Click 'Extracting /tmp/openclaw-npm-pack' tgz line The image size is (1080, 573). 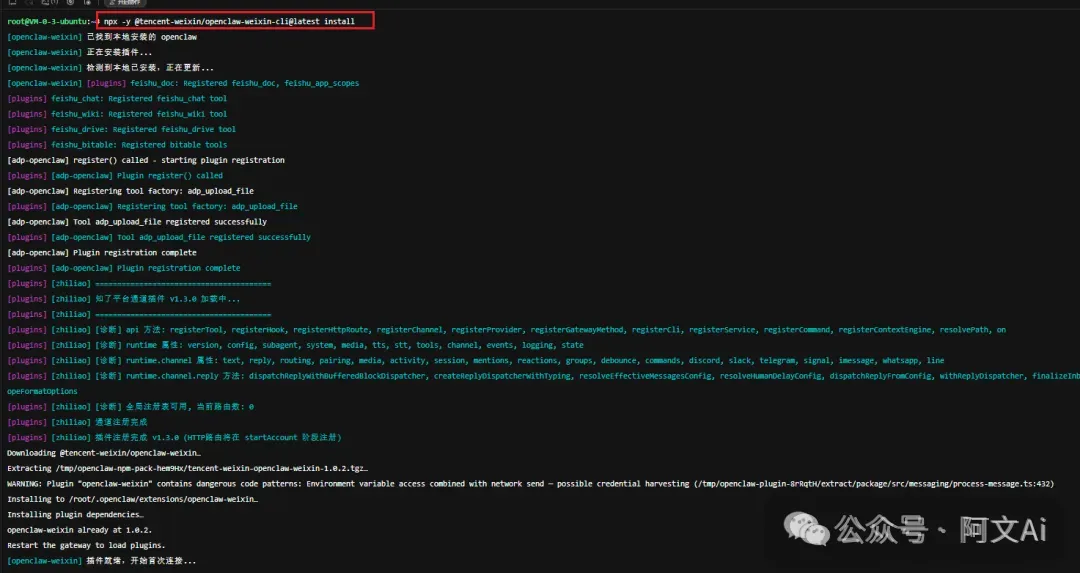pos(187,468)
